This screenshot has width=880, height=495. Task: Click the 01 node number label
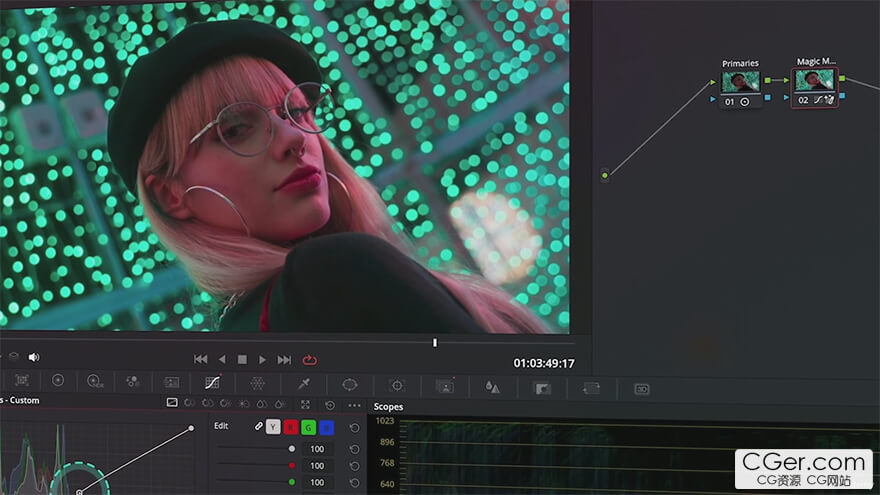click(x=729, y=102)
